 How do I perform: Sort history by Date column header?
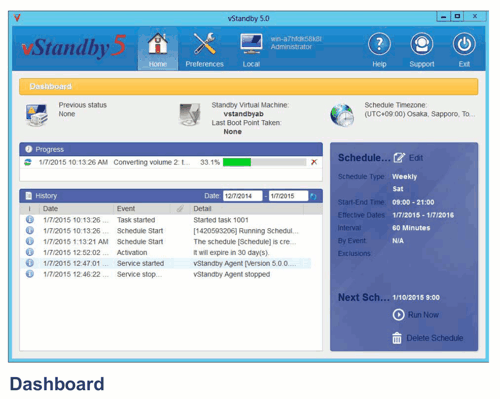tap(76, 209)
